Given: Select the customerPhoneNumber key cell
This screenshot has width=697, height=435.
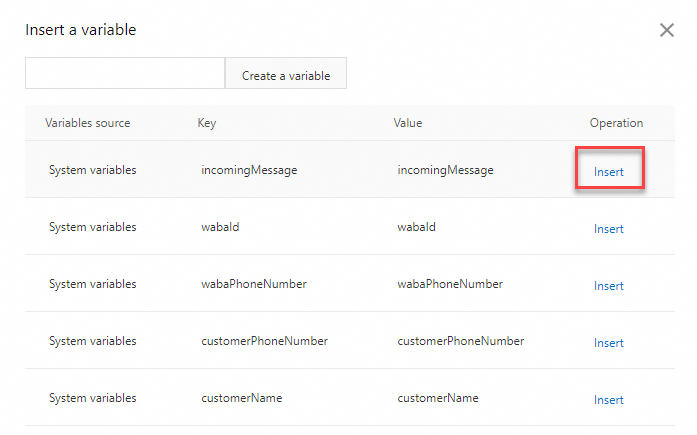Looking at the screenshot, I should 264,341.
